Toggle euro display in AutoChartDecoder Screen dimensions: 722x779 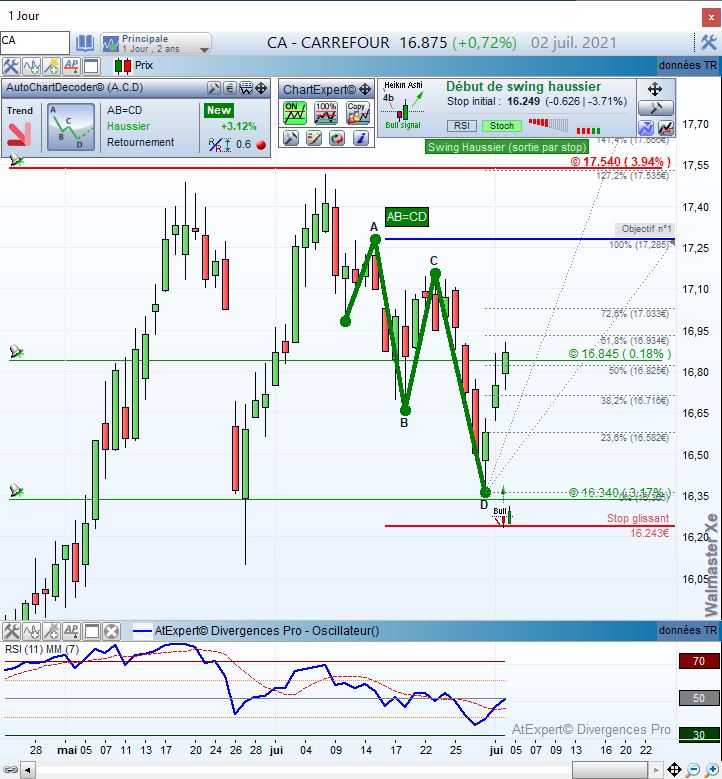pos(230,88)
